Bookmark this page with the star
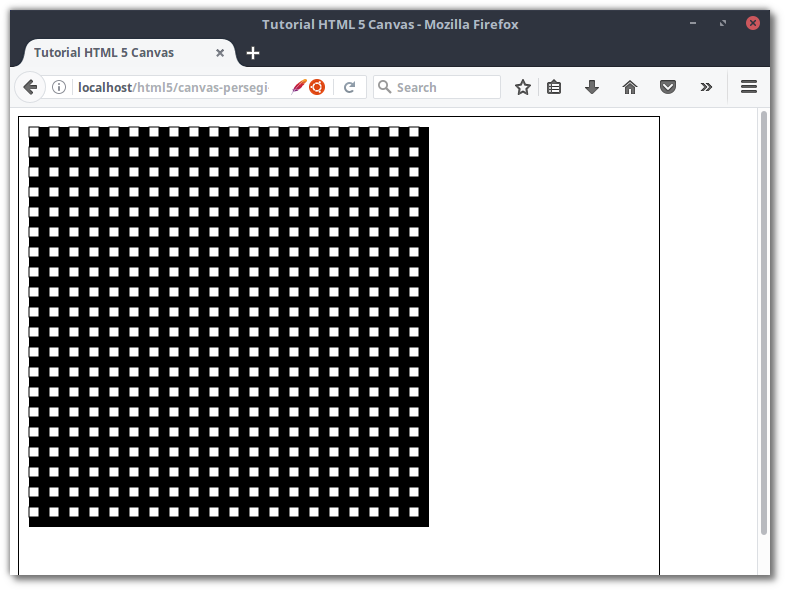This screenshot has width=786, height=591. click(522, 87)
